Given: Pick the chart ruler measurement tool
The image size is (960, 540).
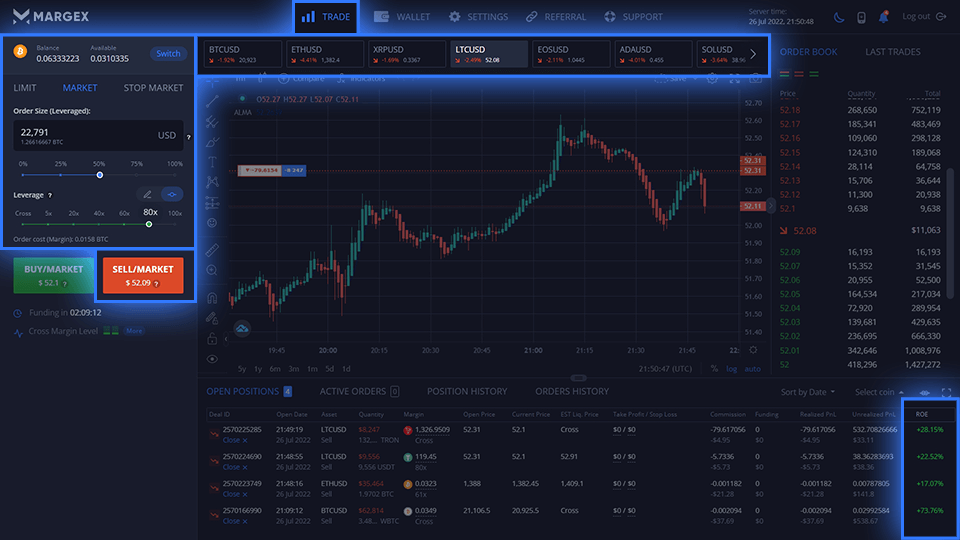Looking at the screenshot, I should click(x=212, y=249).
